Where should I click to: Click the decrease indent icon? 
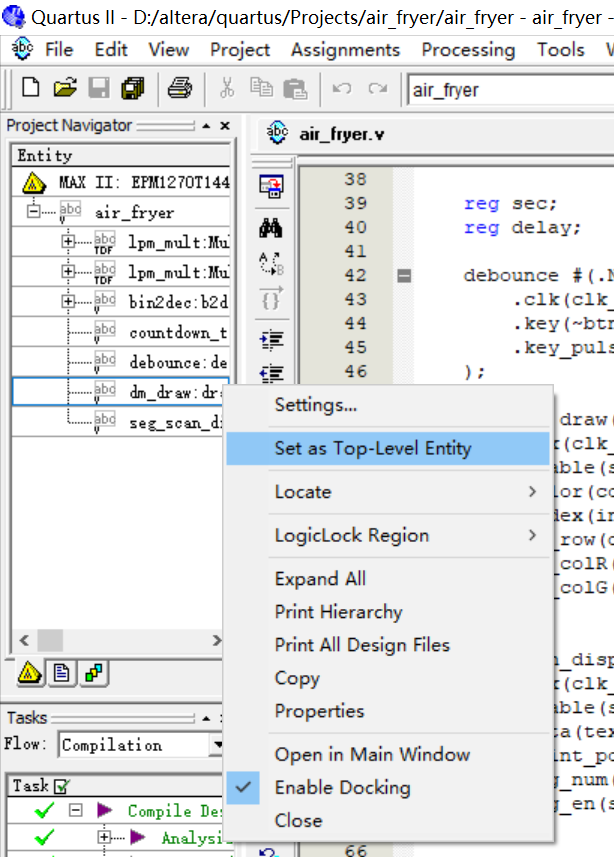coord(272,373)
